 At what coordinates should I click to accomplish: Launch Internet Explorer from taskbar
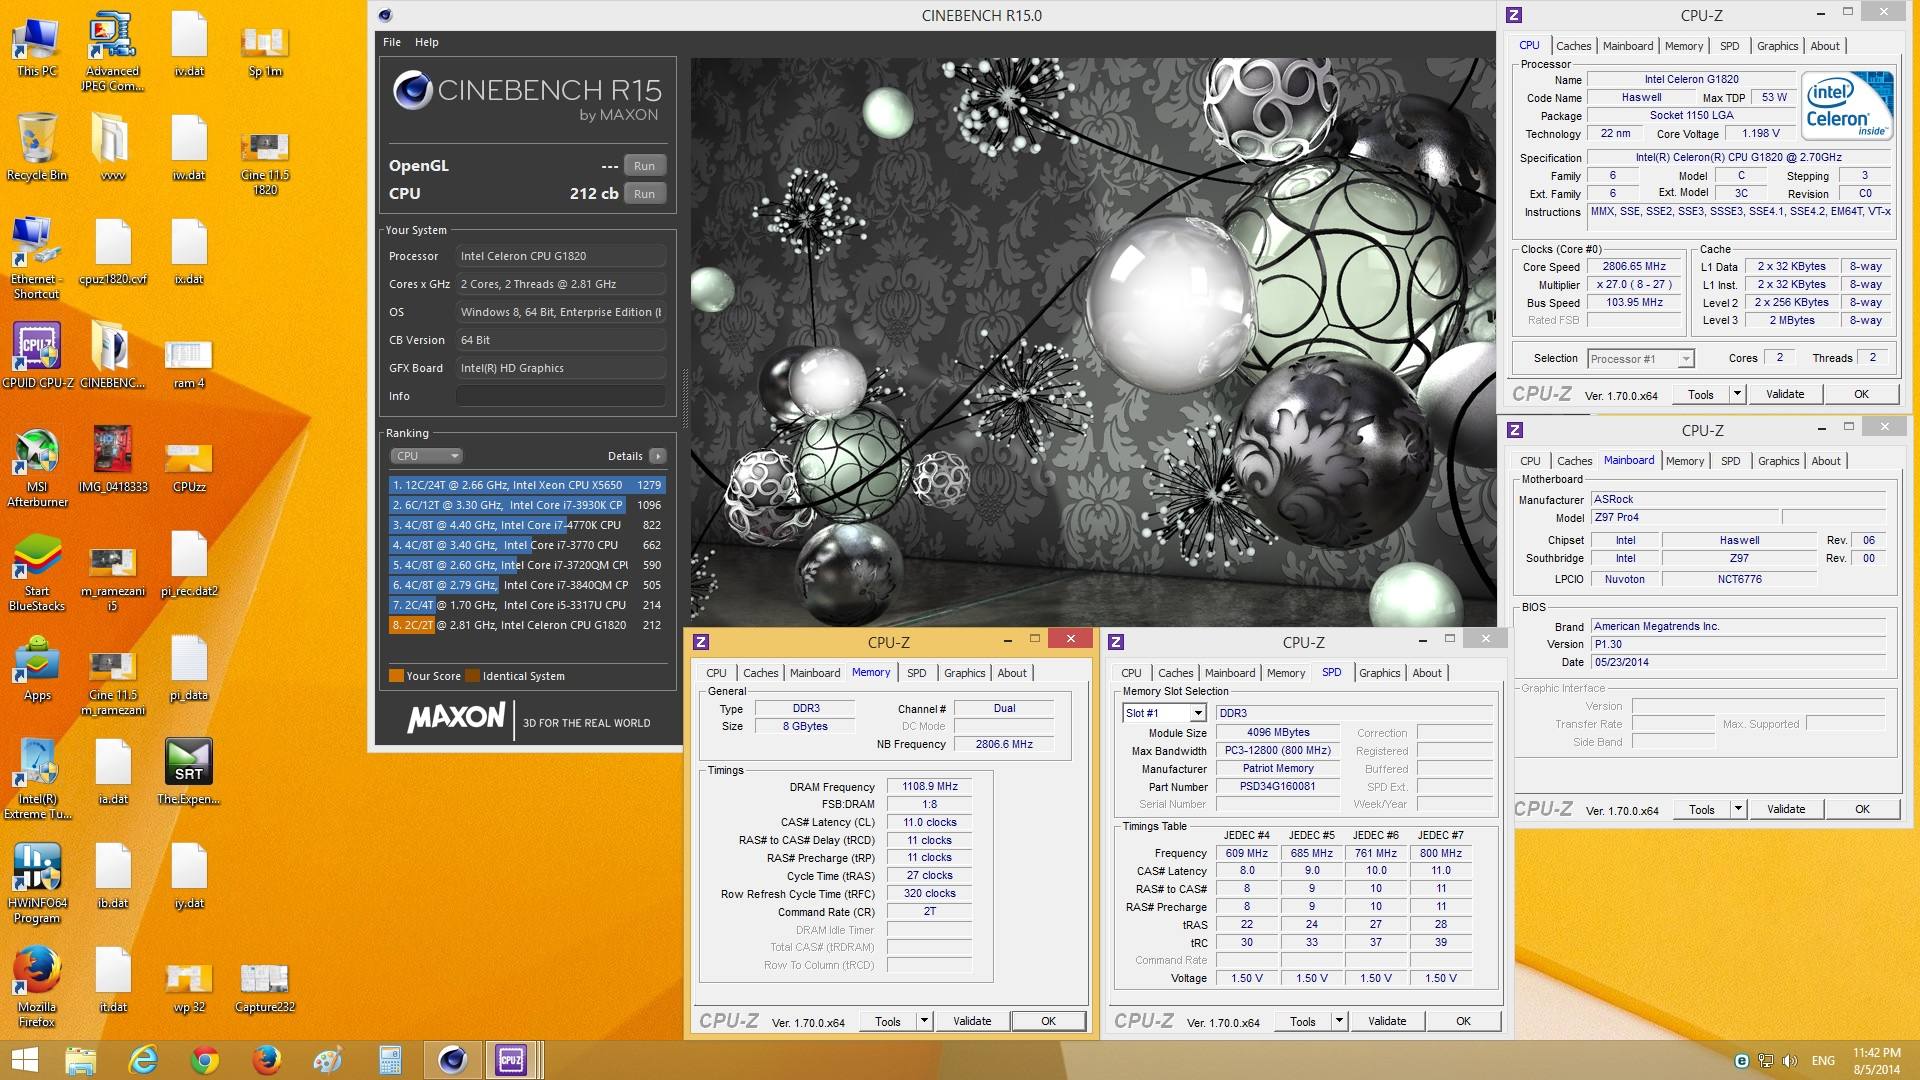pyautogui.click(x=143, y=1060)
